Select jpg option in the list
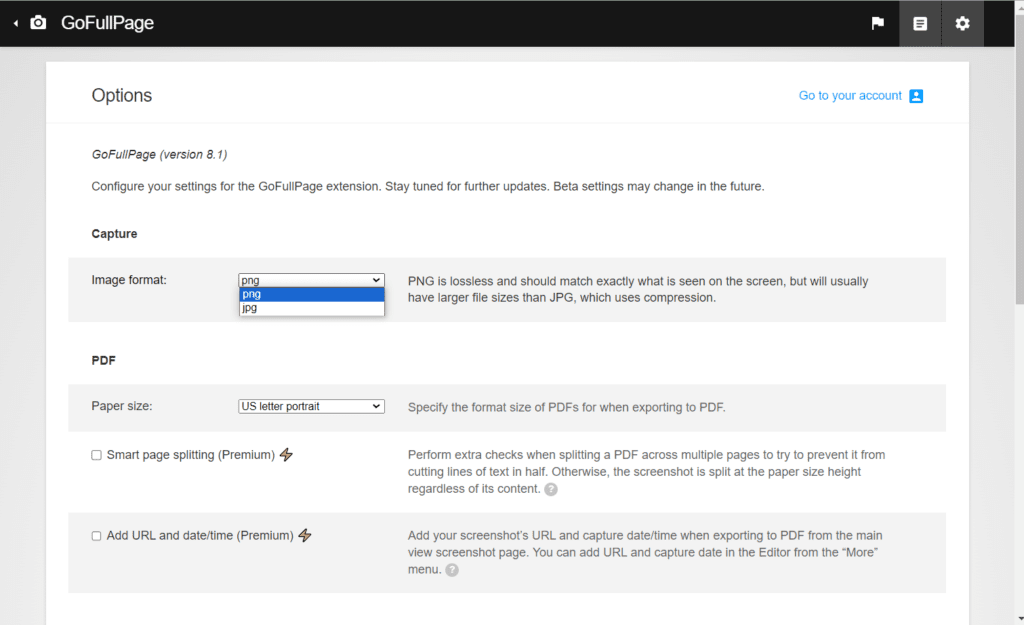Image resolution: width=1024 pixels, height=625 pixels. (312, 308)
